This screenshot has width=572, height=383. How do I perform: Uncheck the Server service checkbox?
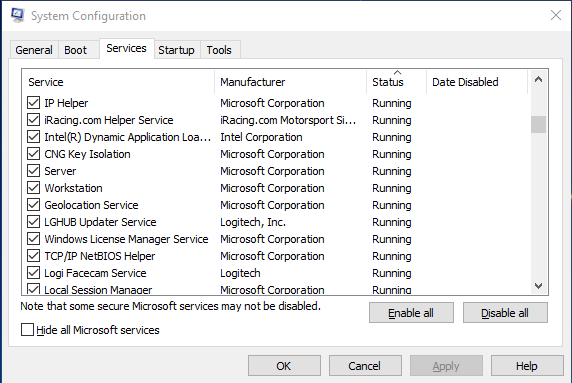click(x=34, y=171)
